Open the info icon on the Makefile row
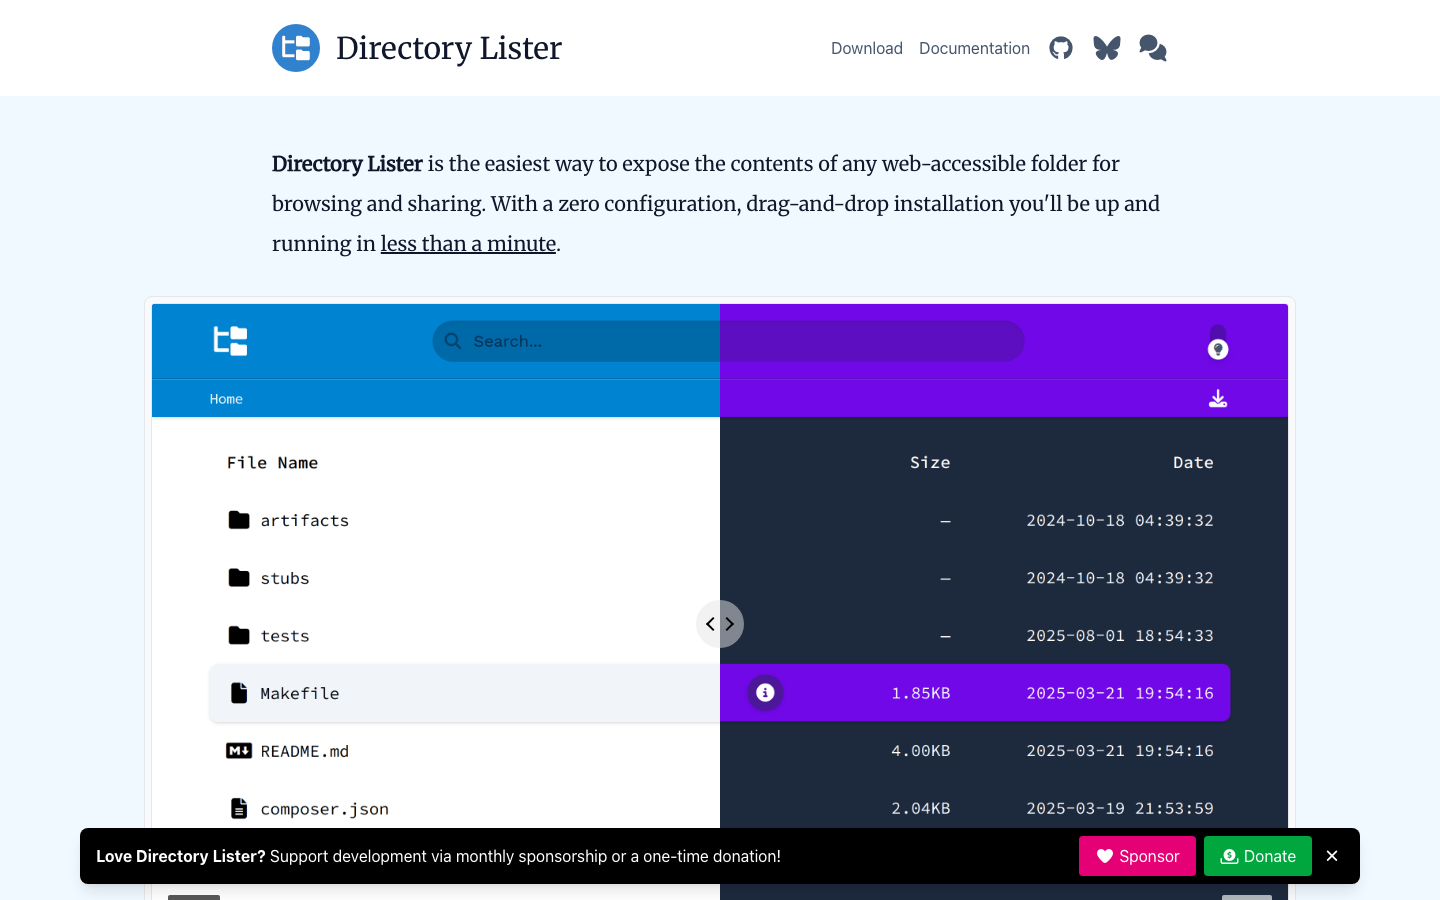The image size is (1440, 900). click(765, 692)
